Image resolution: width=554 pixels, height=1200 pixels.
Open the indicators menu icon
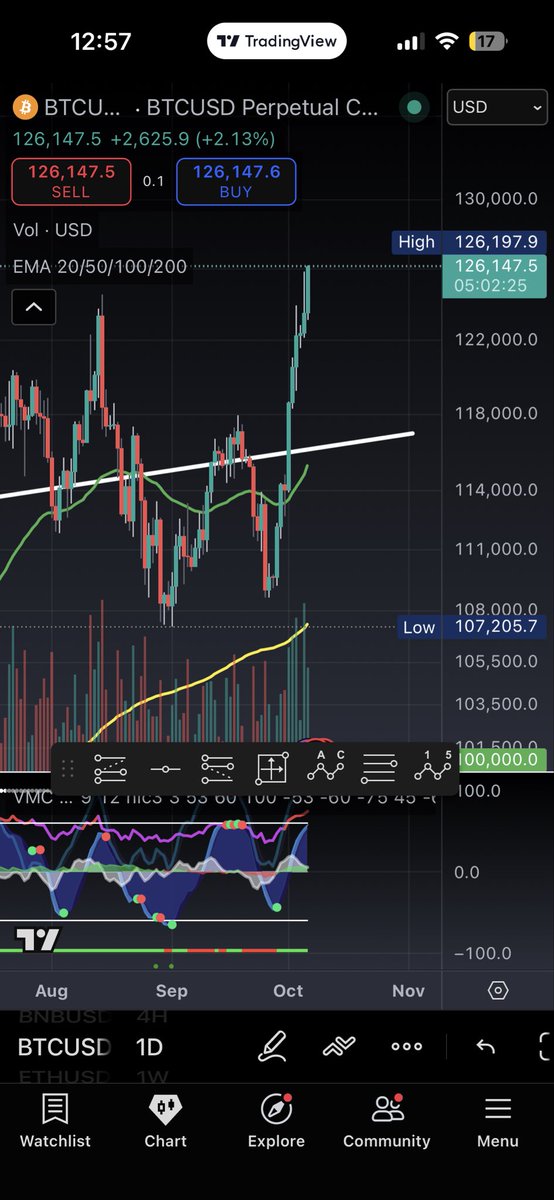tap(340, 1047)
